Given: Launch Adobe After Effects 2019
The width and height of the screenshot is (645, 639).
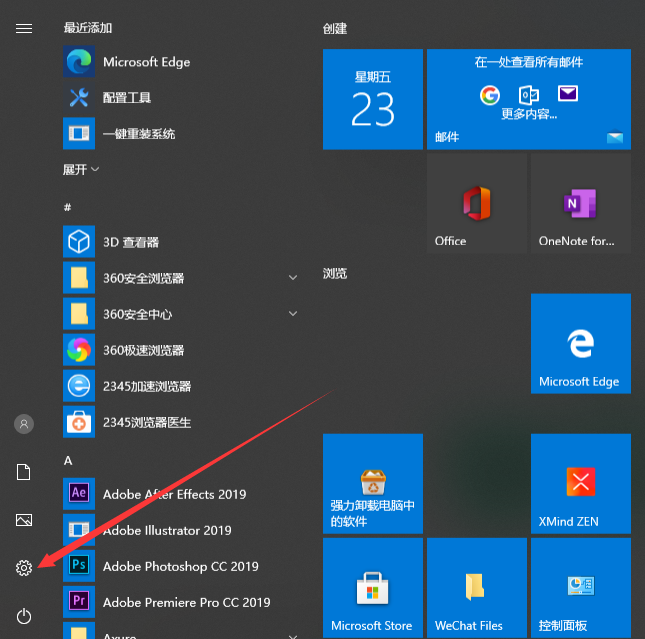Looking at the screenshot, I should point(174,494).
